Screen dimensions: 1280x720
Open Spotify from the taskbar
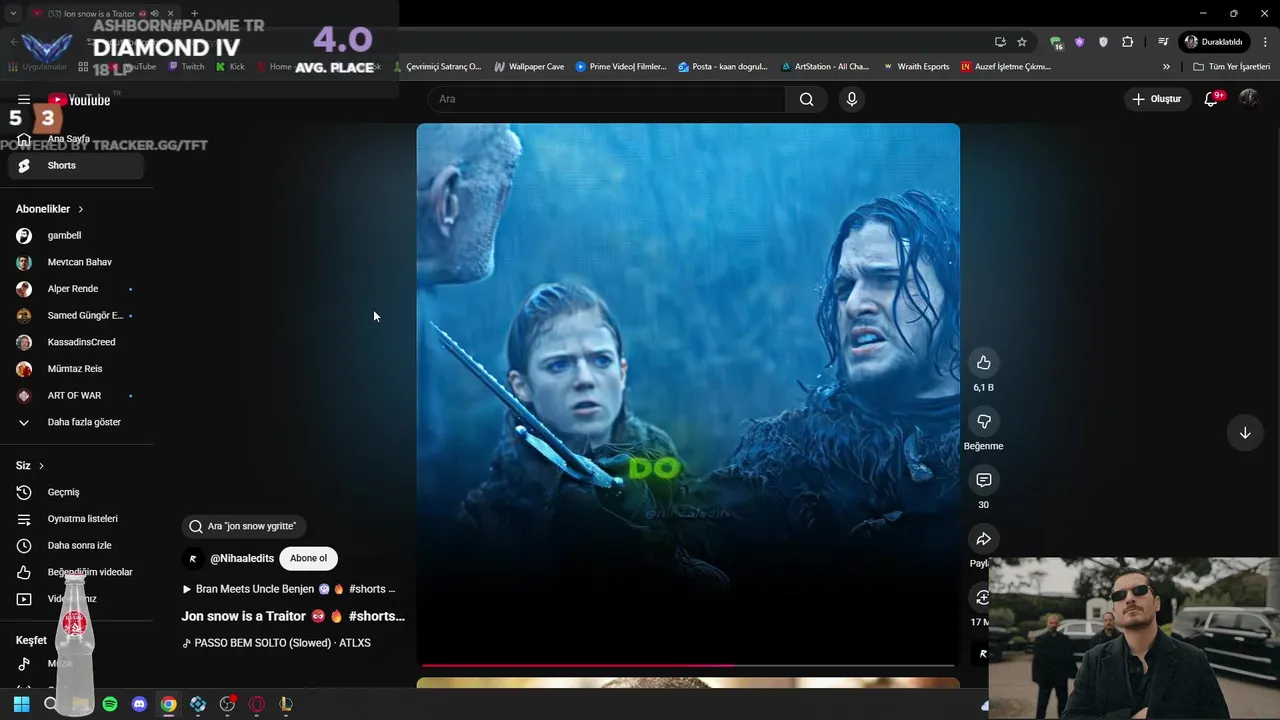[x=110, y=704]
